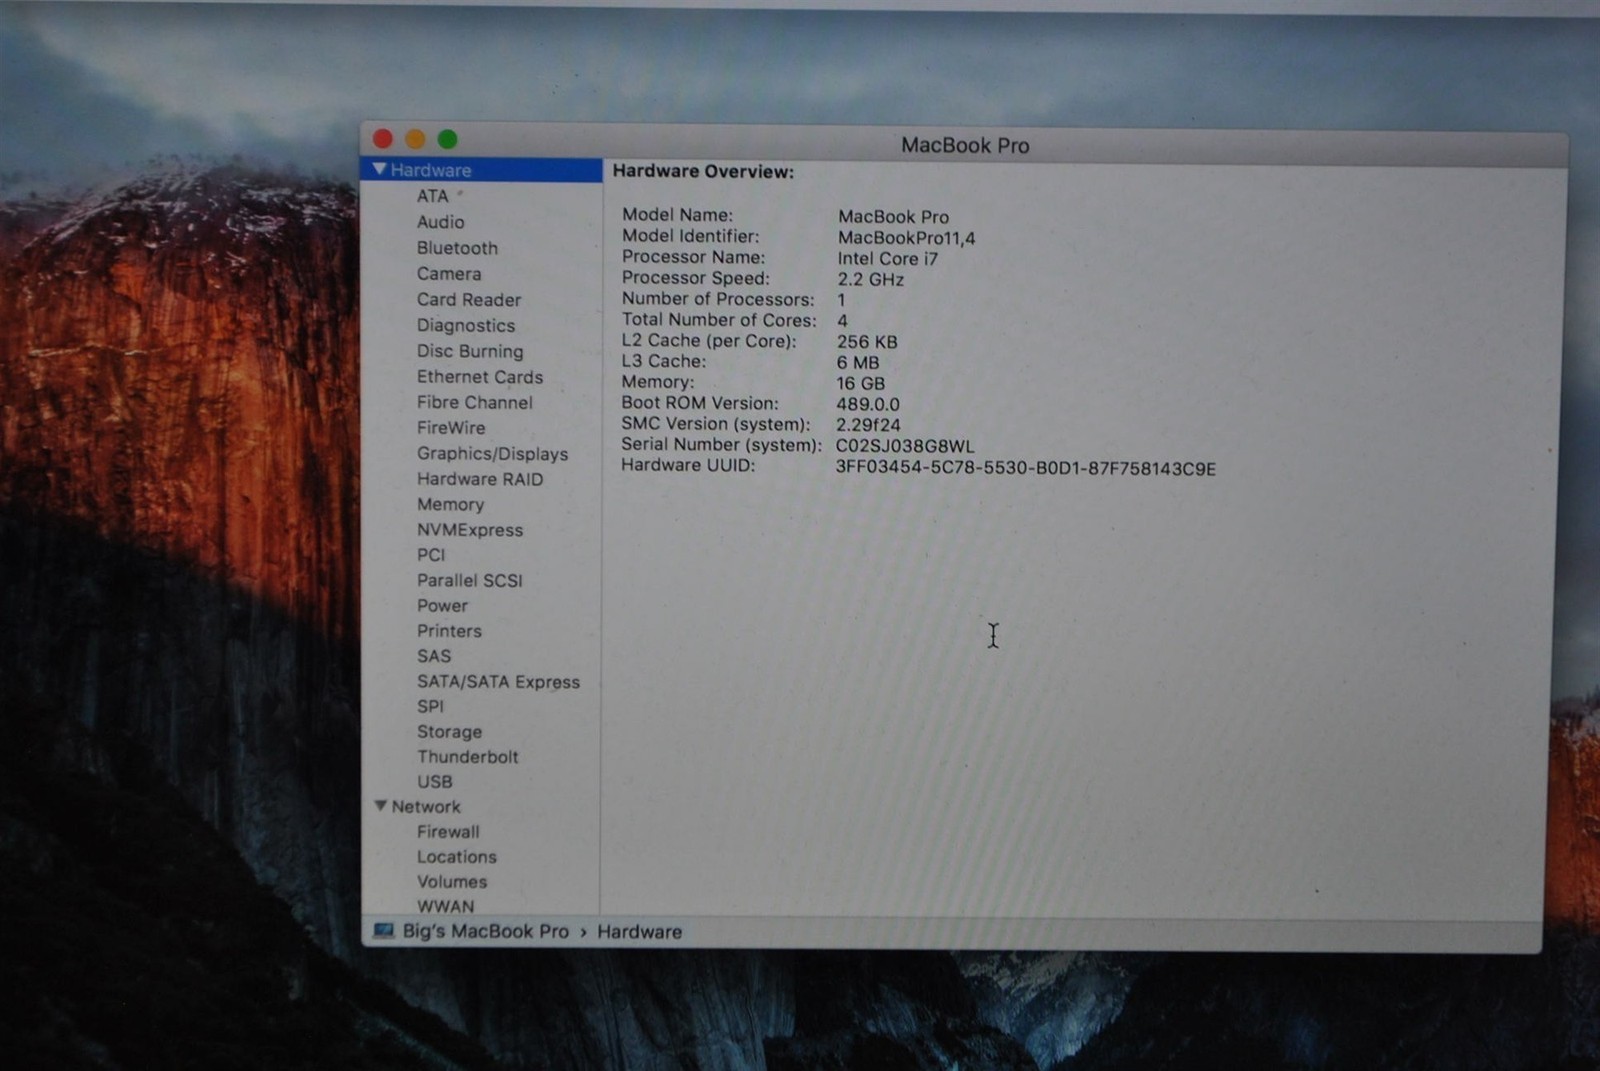Select Graphics/Displays in the sidebar
The width and height of the screenshot is (1600, 1071).
pyautogui.click(x=492, y=454)
